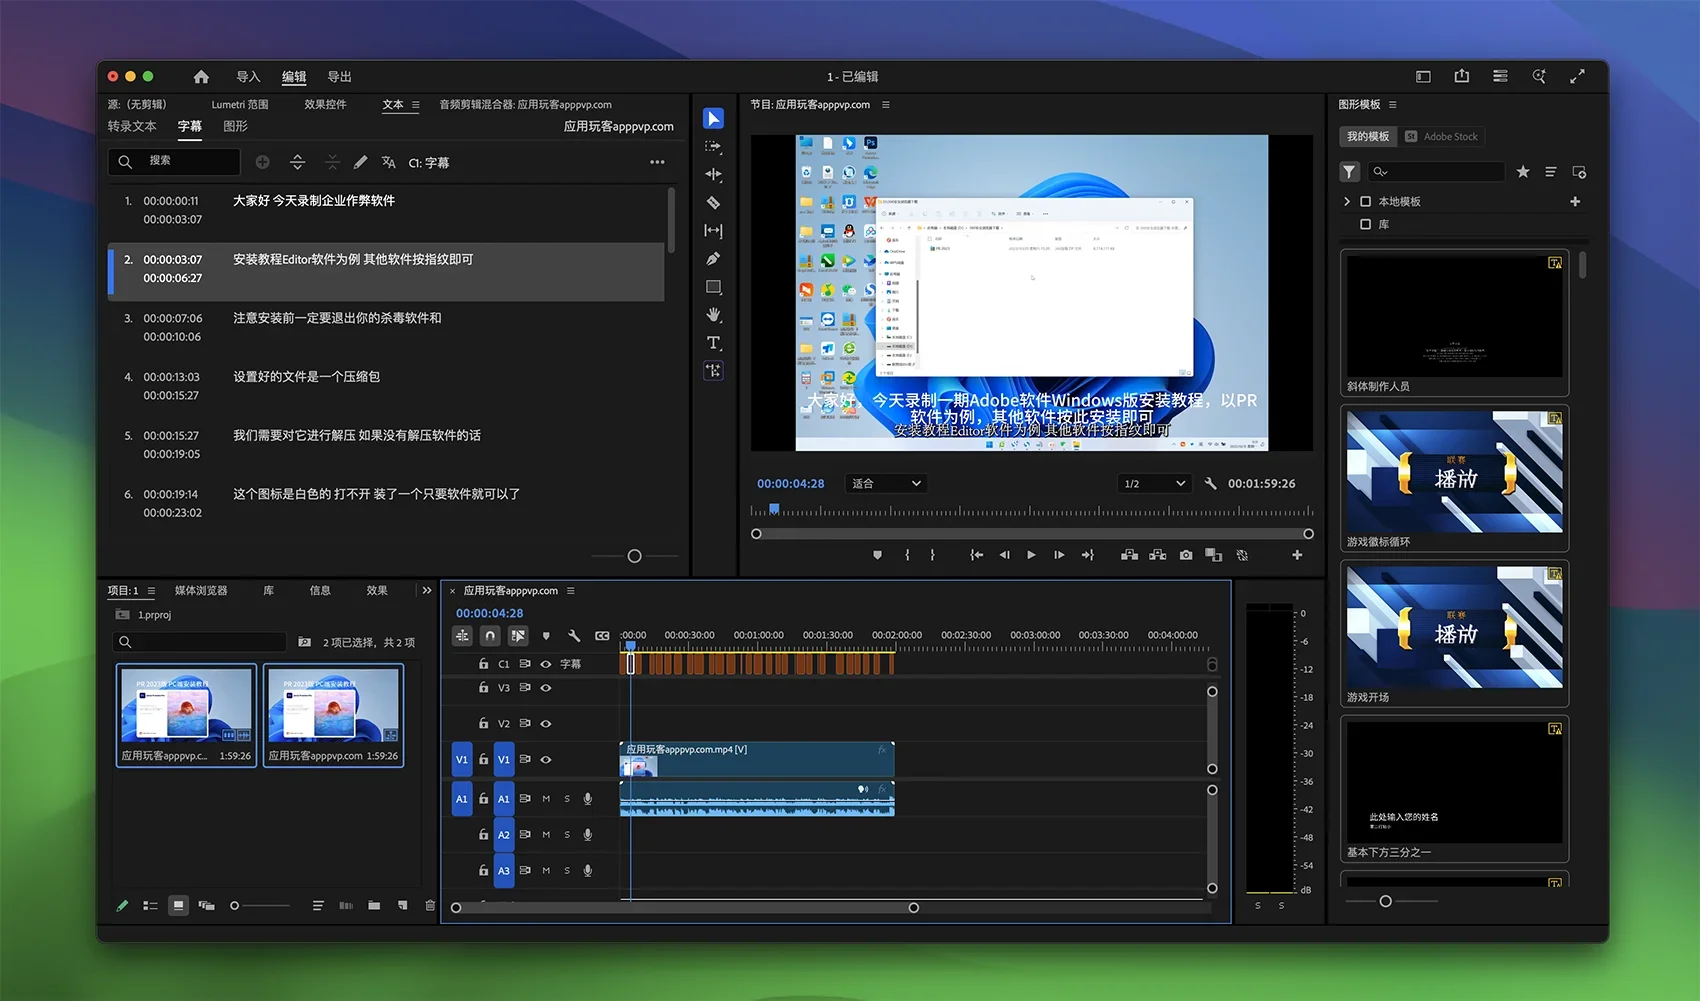Select caption 3 注意安装前一定要退出你的杀毒软件和
Screen dimensions: 1700x1001
[x=386, y=328]
